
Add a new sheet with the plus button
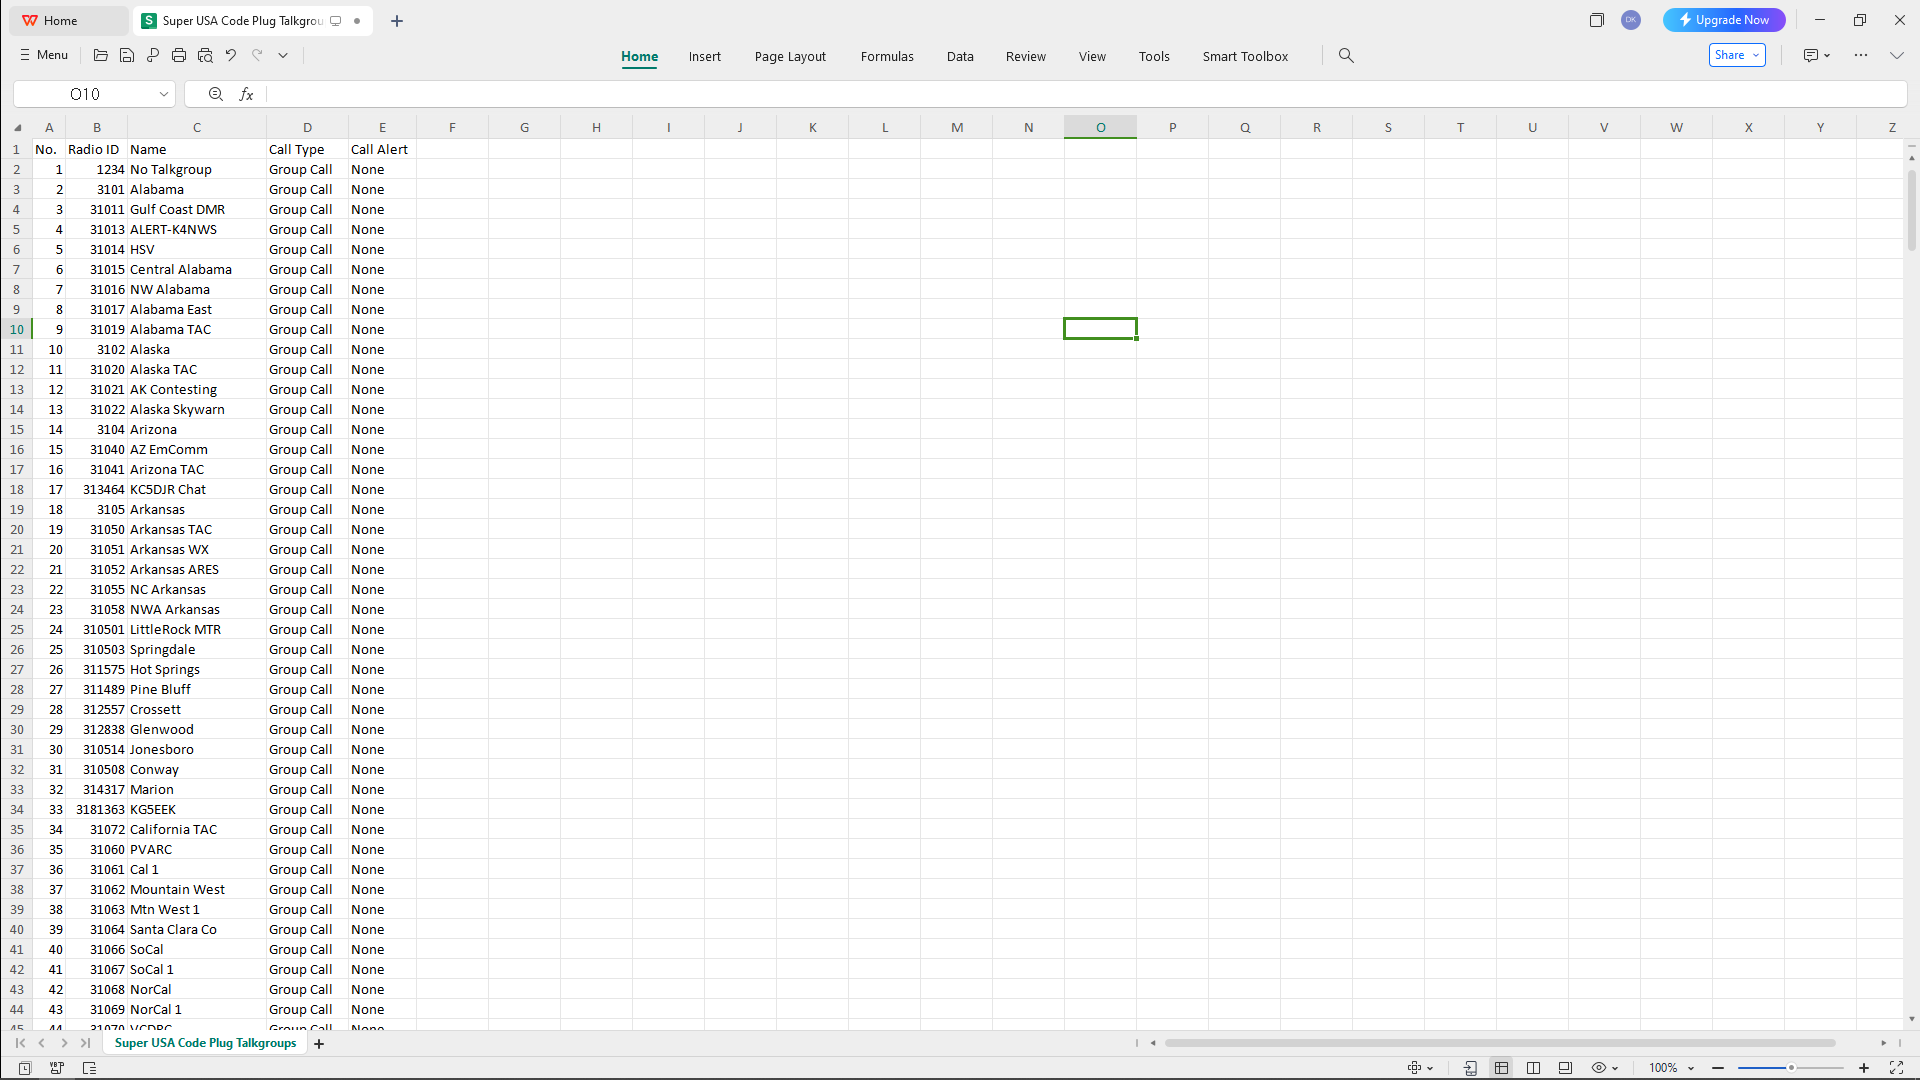pyautogui.click(x=319, y=1044)
